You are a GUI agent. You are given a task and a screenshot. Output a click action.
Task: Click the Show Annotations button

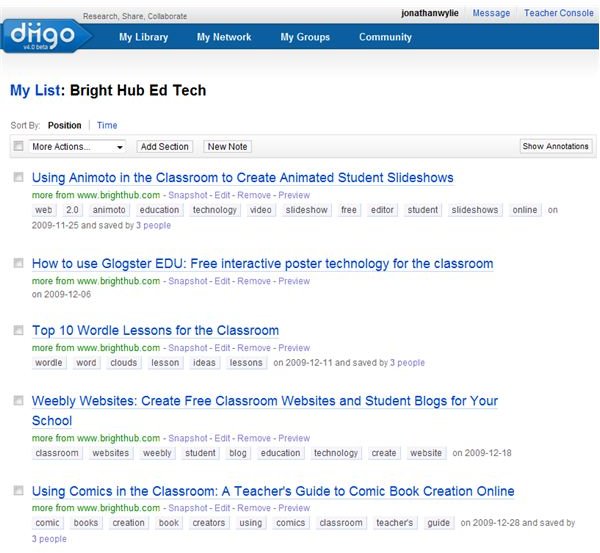click(x=556, y=146)
